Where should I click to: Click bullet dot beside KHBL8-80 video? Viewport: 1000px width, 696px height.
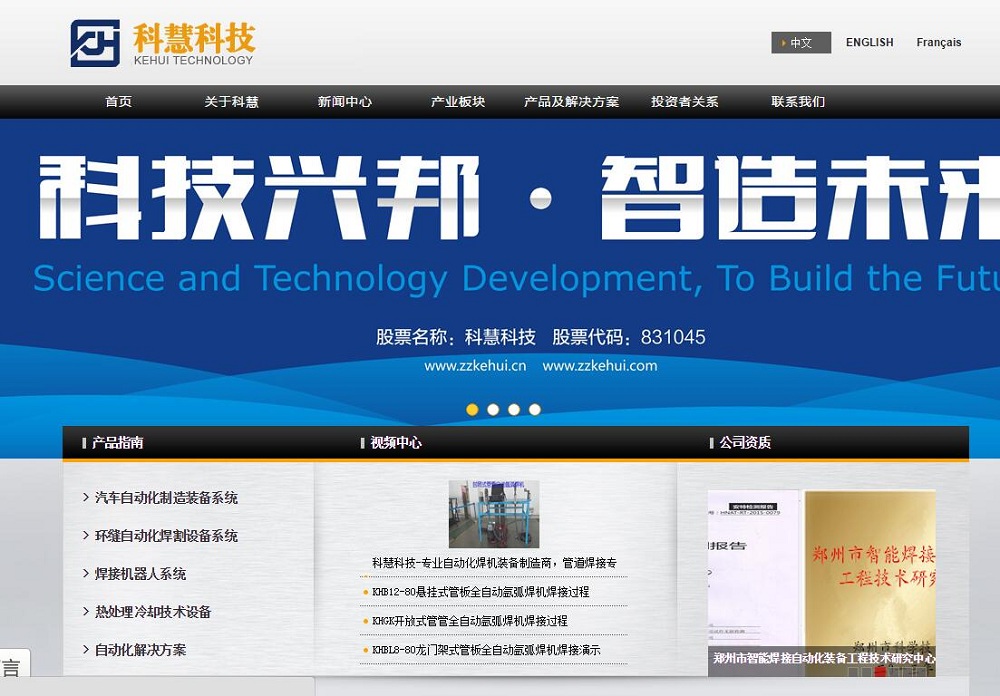pyautogui.click(x=365, y=651)
